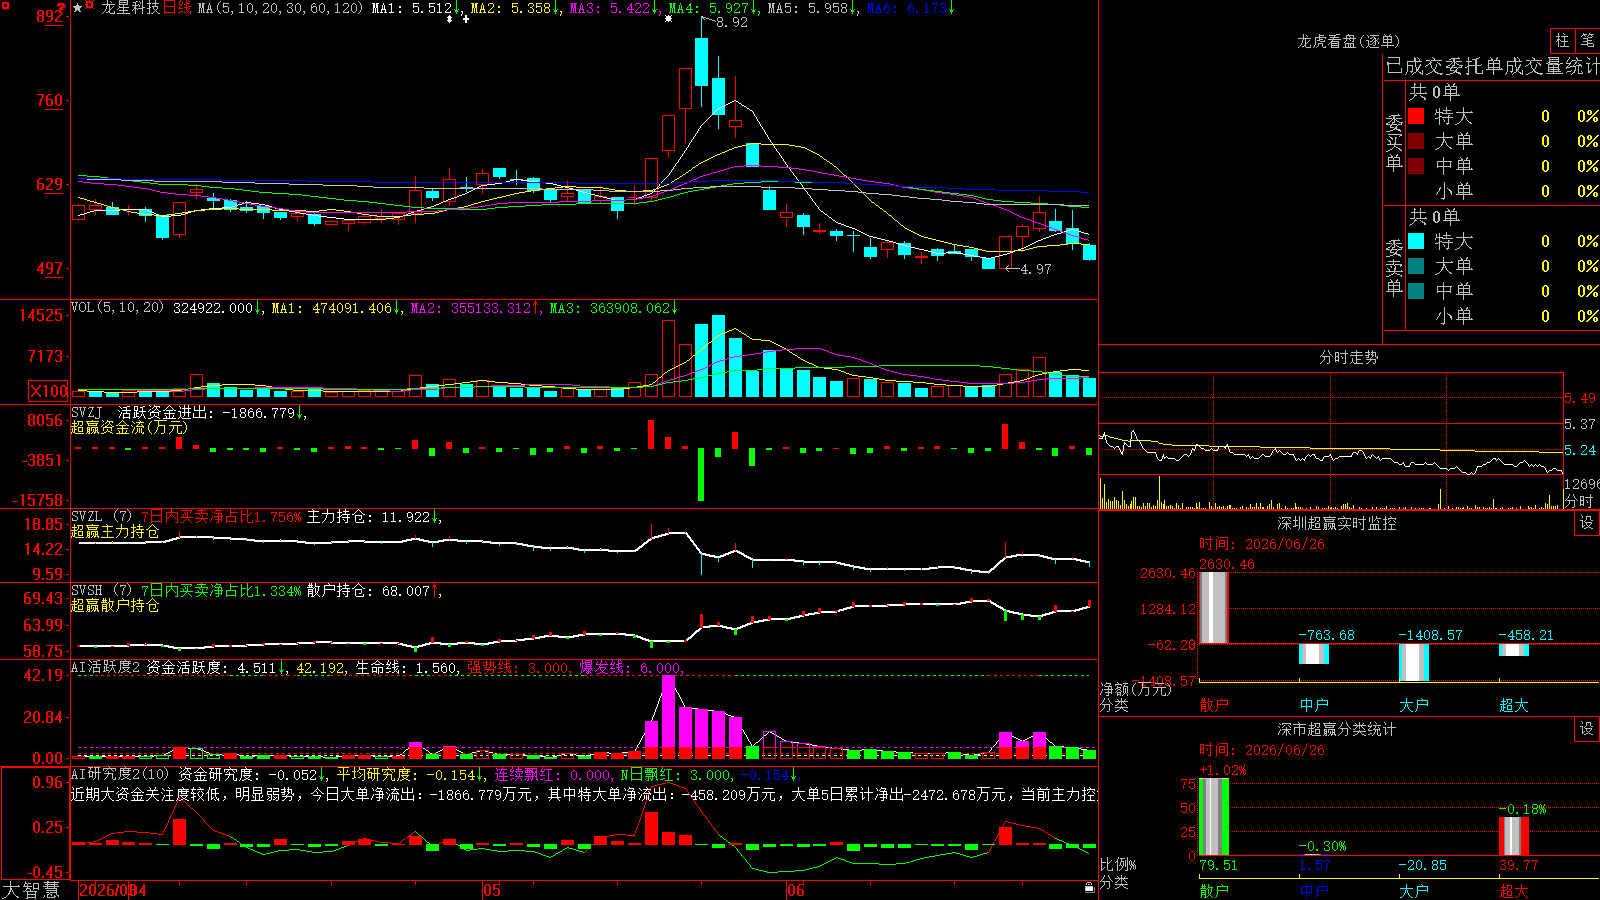Select the SVSH indicator label
Screen dimensions: 1600x900
coord(87,590)
